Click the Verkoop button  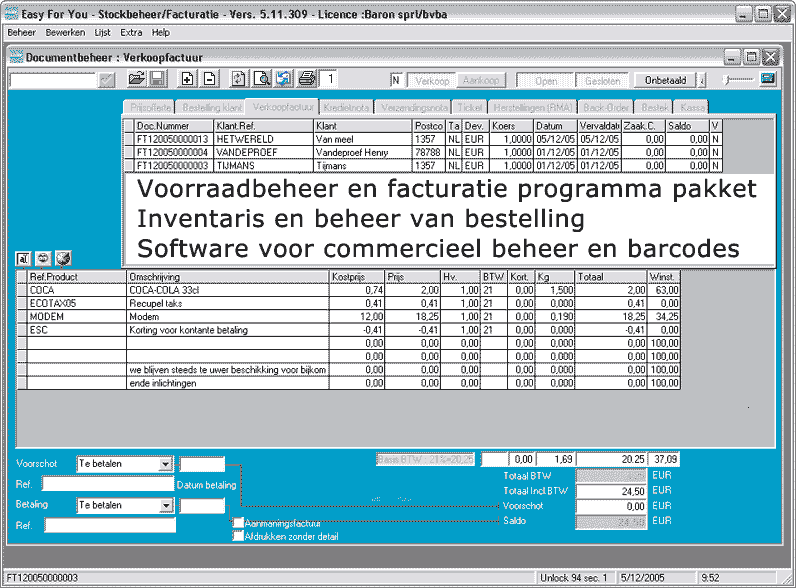coord(432,81)
